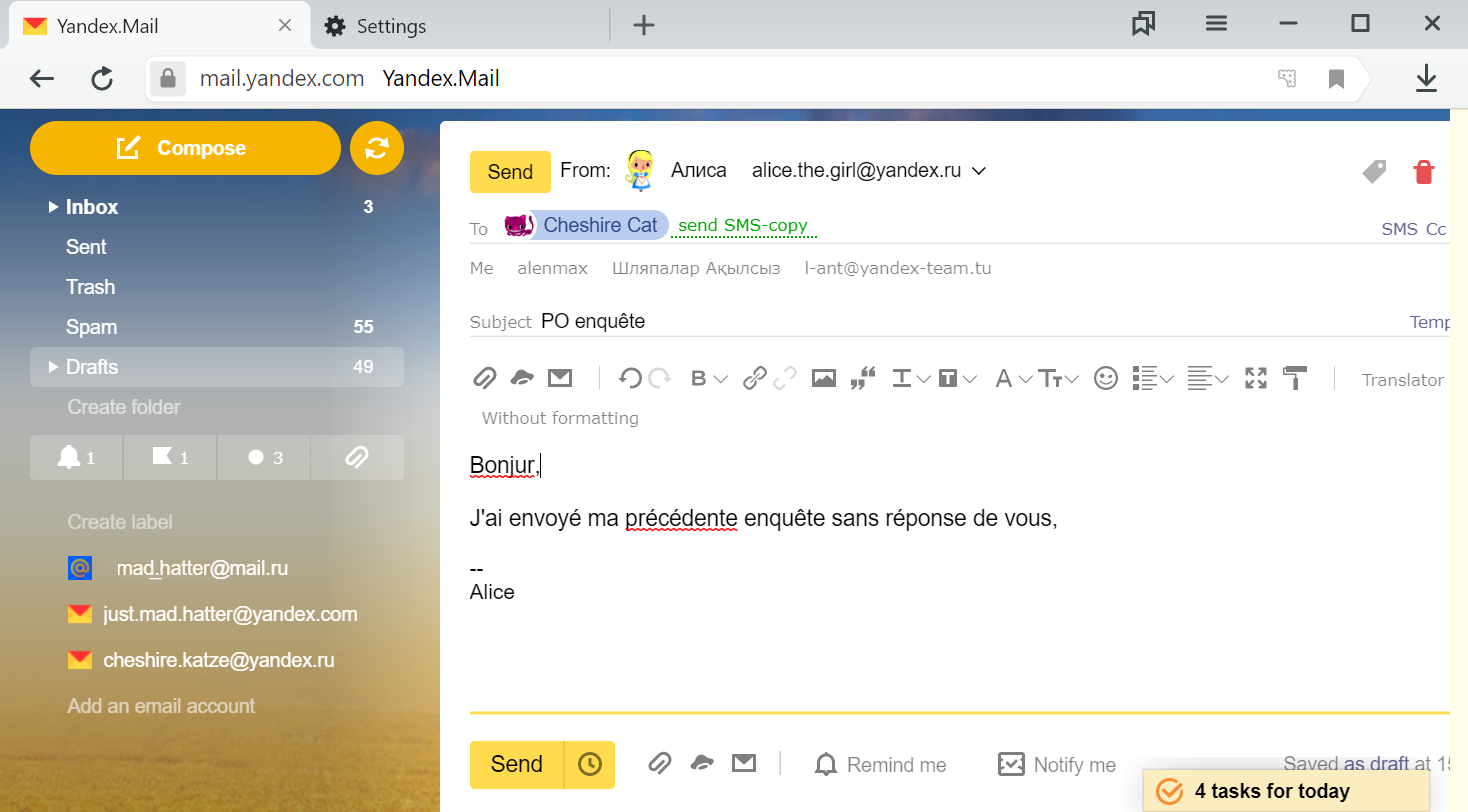The height and width of the screenshot is (812, 1468).
Task: Open scheduled send clock next to Send
Action: coord(590,764)
